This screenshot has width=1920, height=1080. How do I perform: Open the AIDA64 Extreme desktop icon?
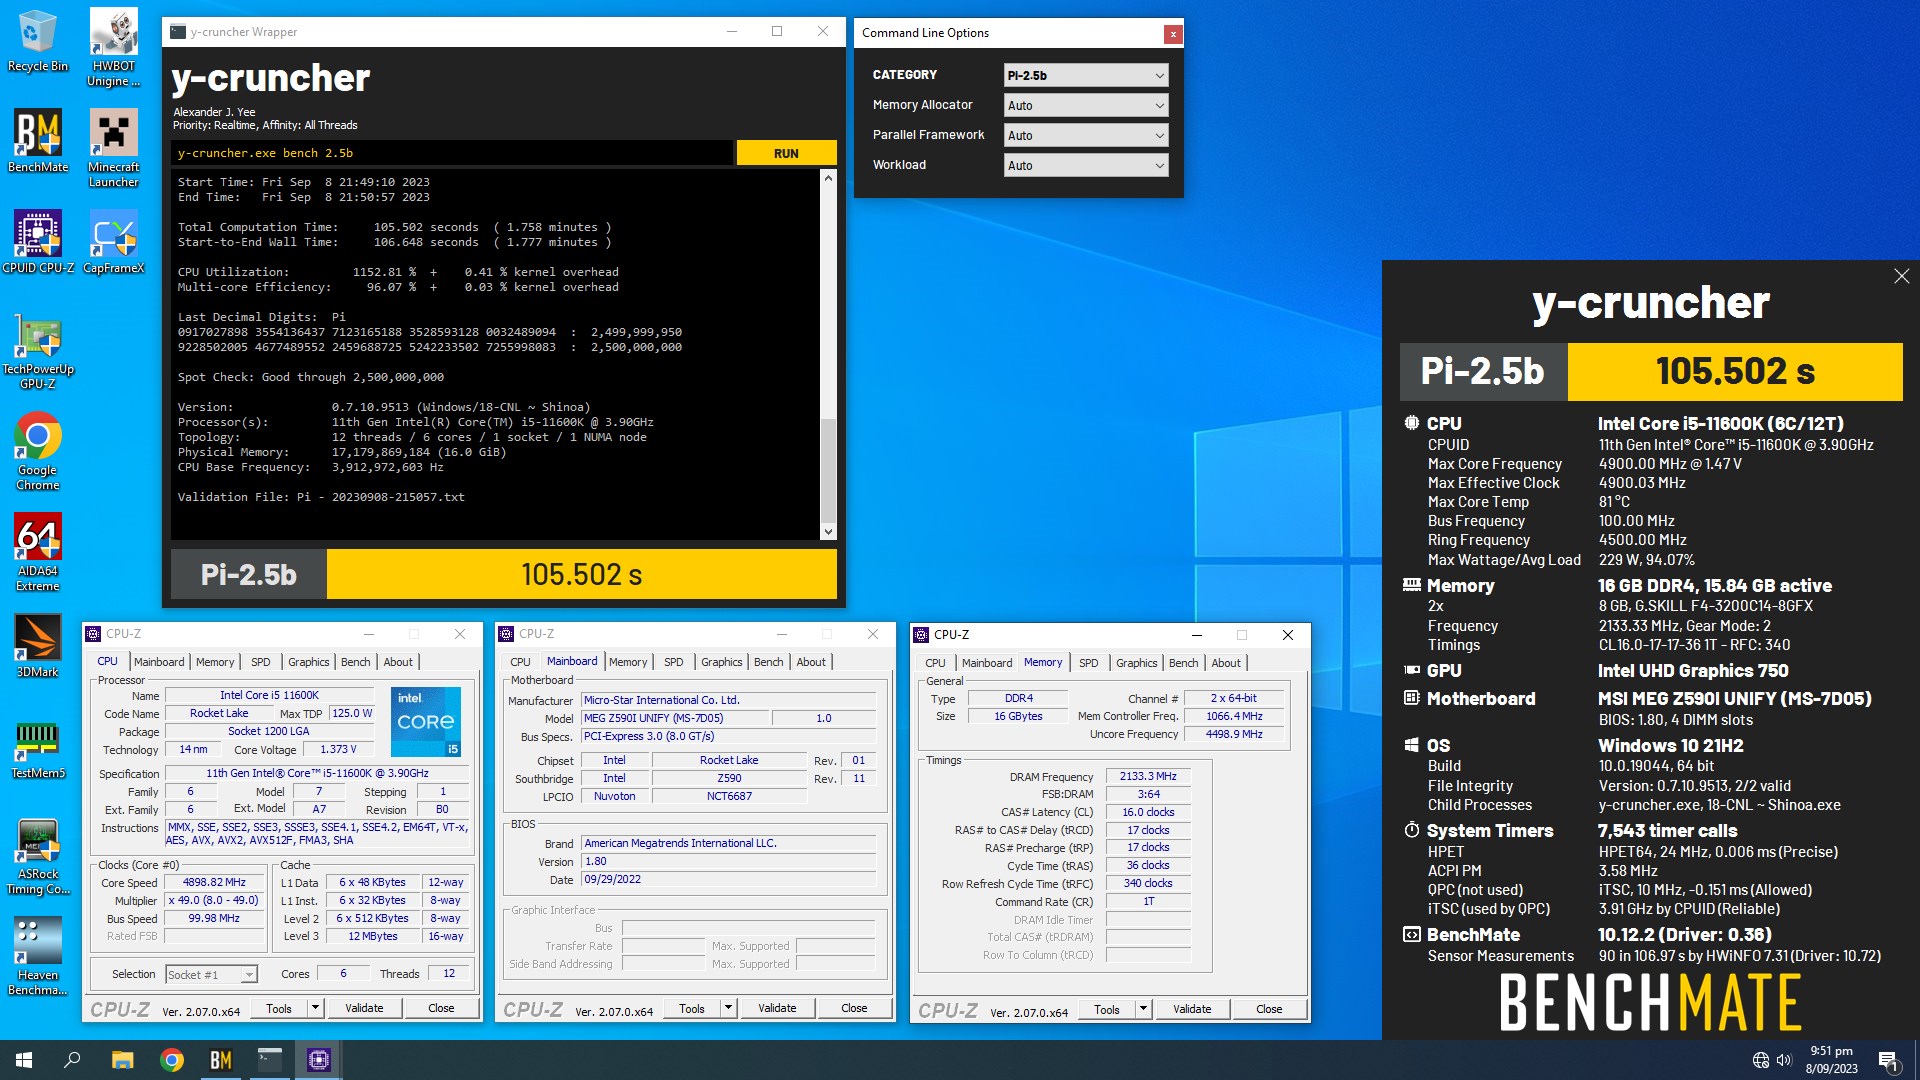click(x=37, y=552)
